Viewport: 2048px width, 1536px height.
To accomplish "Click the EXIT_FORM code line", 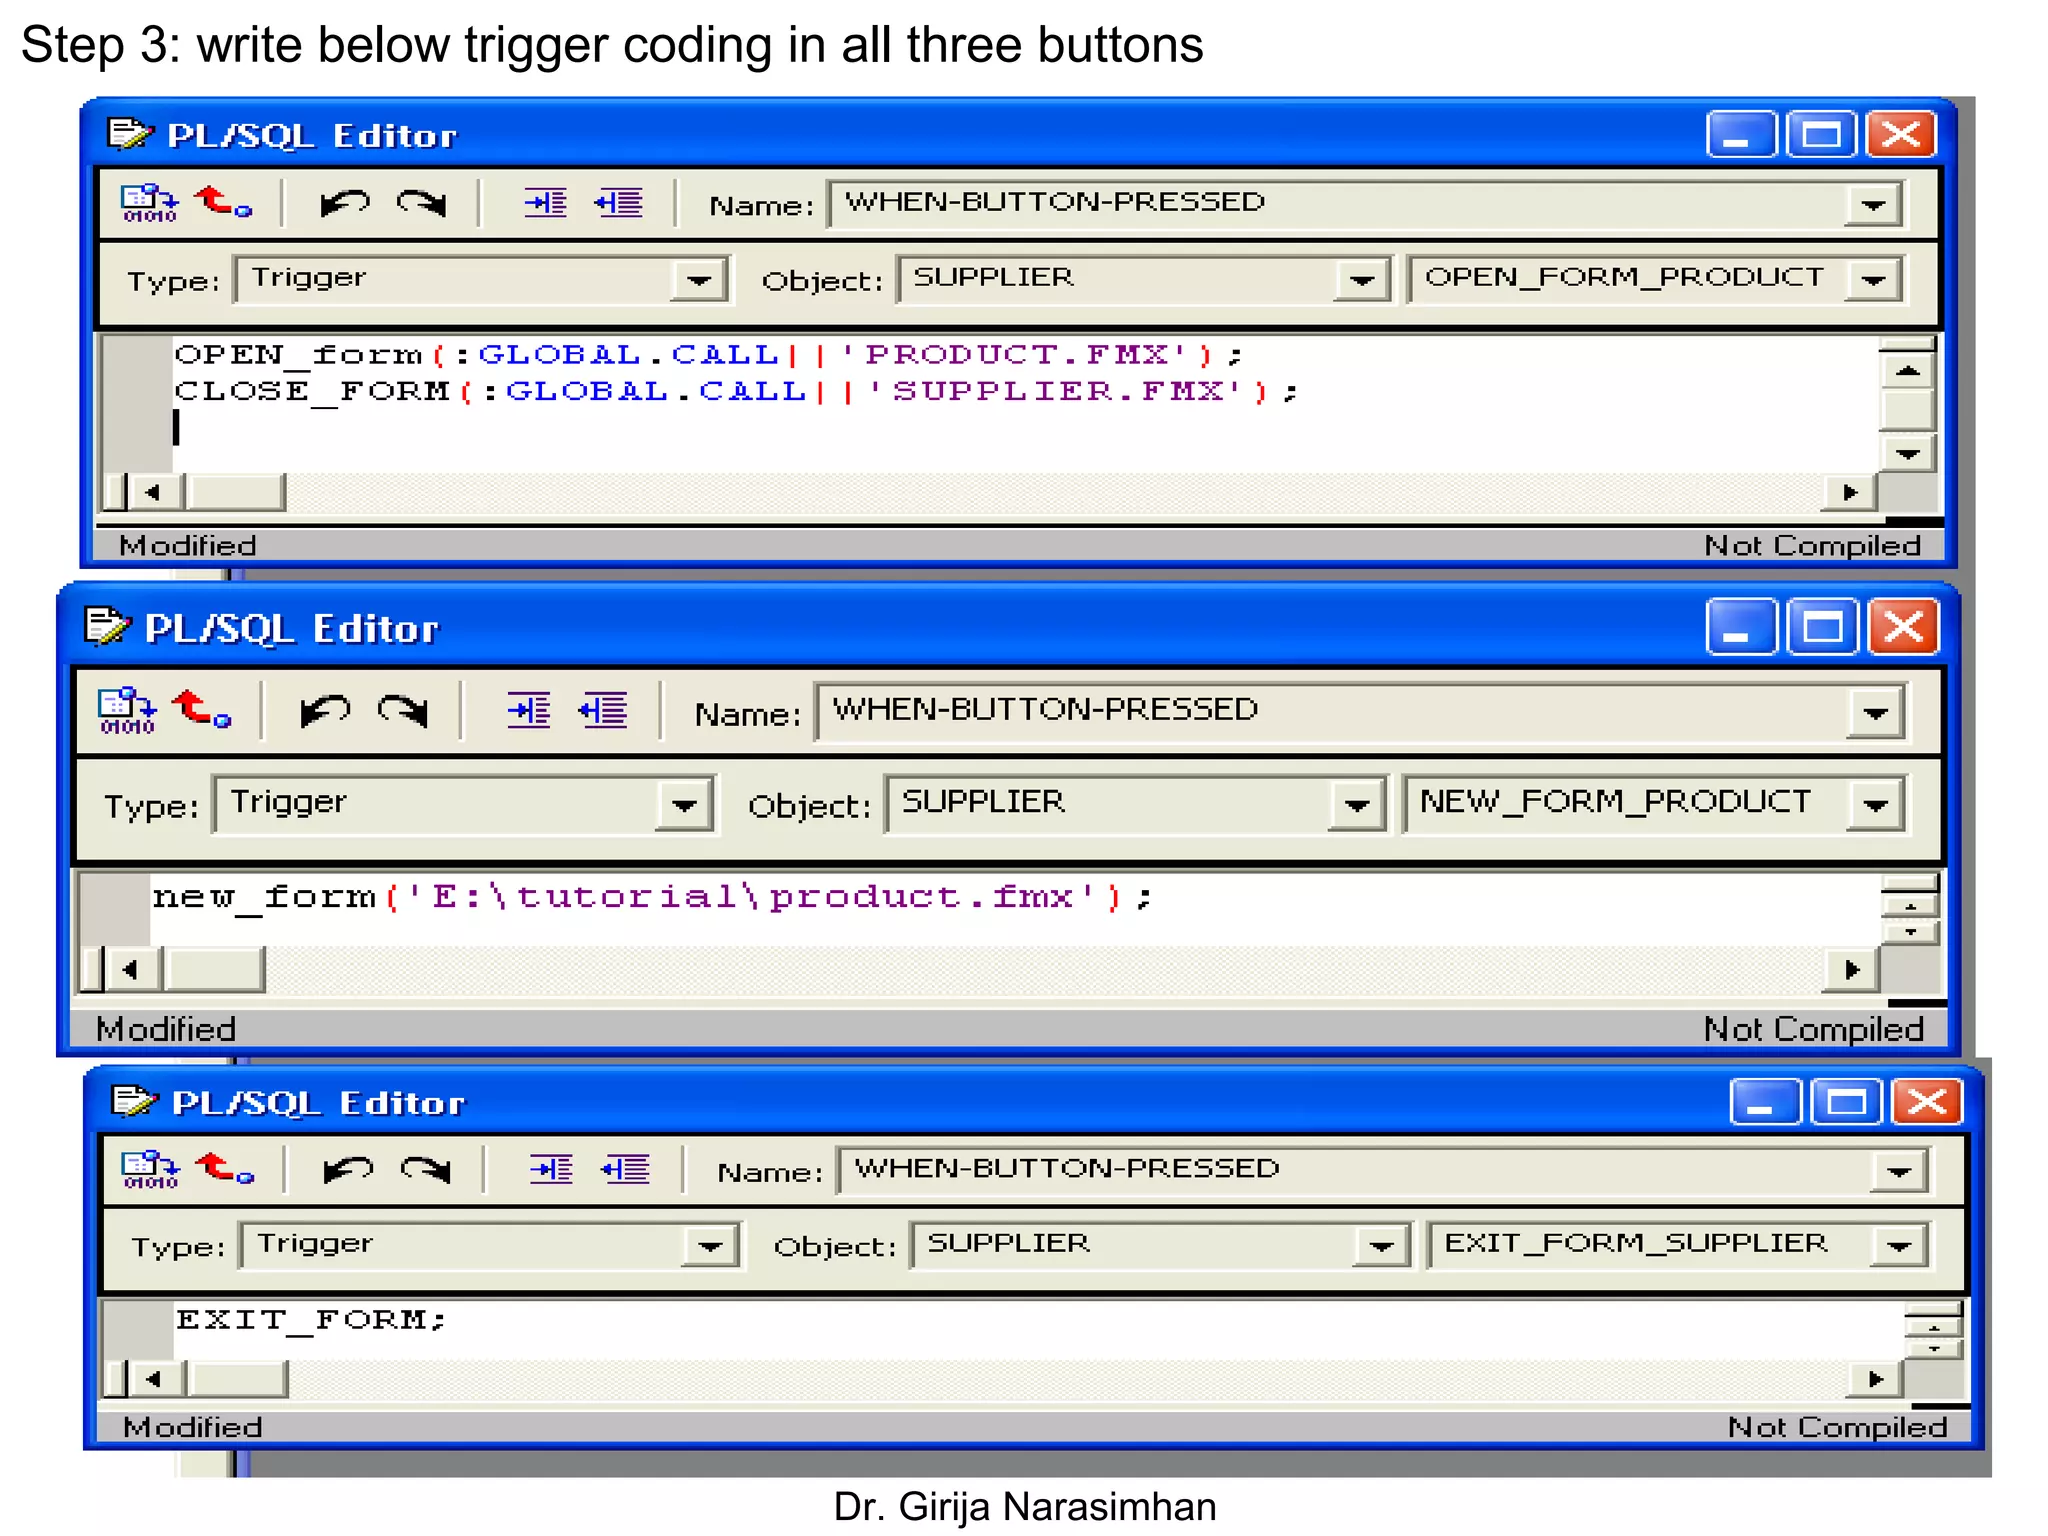I will [310, 1320].
